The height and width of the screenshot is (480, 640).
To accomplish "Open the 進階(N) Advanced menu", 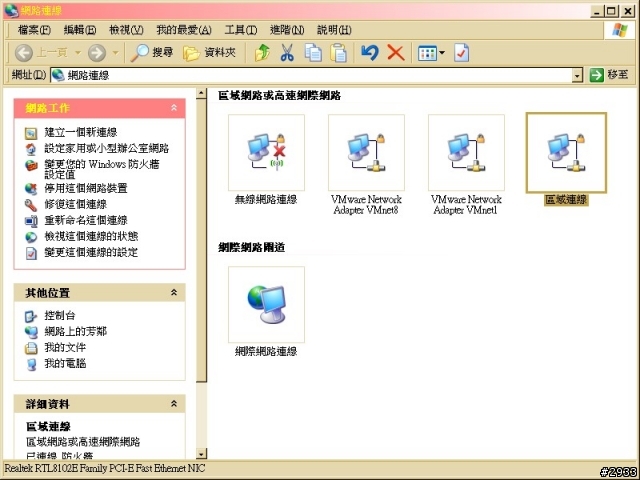I will pos(287,30).
